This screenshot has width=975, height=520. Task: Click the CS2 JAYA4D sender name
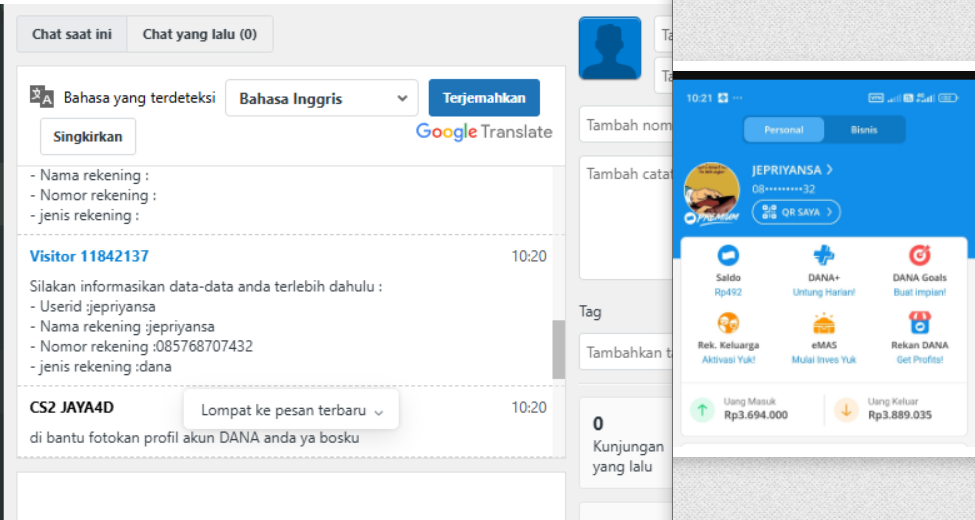[x=72, y=407]
